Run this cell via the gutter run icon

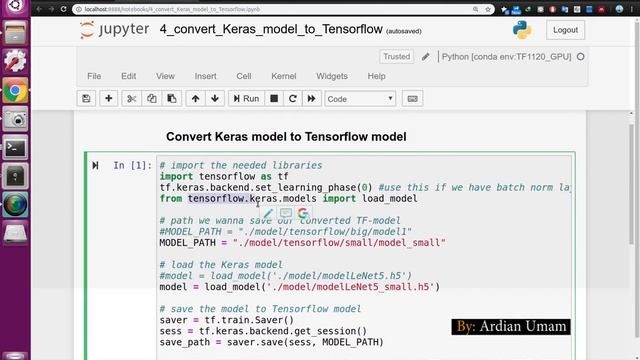[95, 165]
